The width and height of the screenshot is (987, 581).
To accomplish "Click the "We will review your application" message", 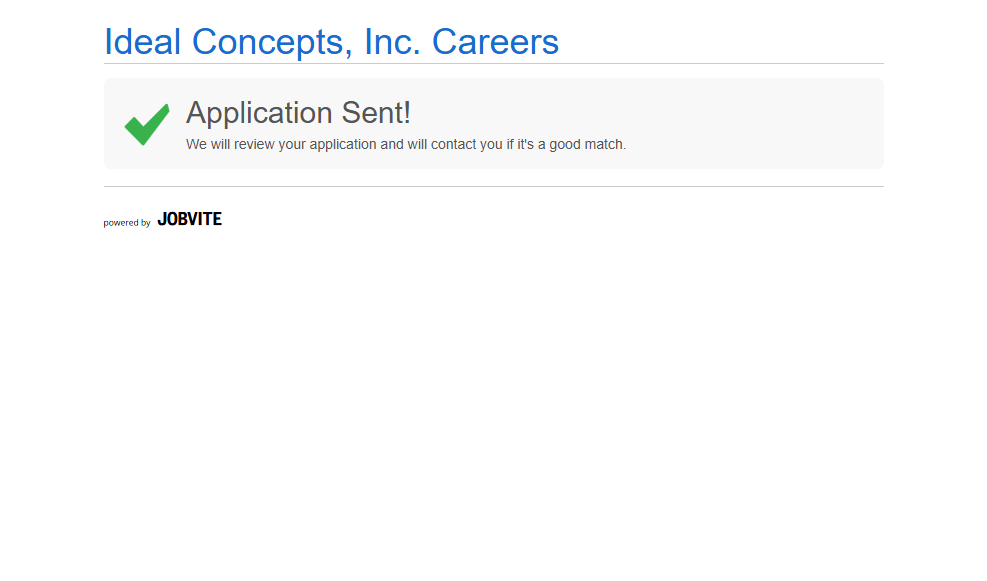I will click(405, 144).
